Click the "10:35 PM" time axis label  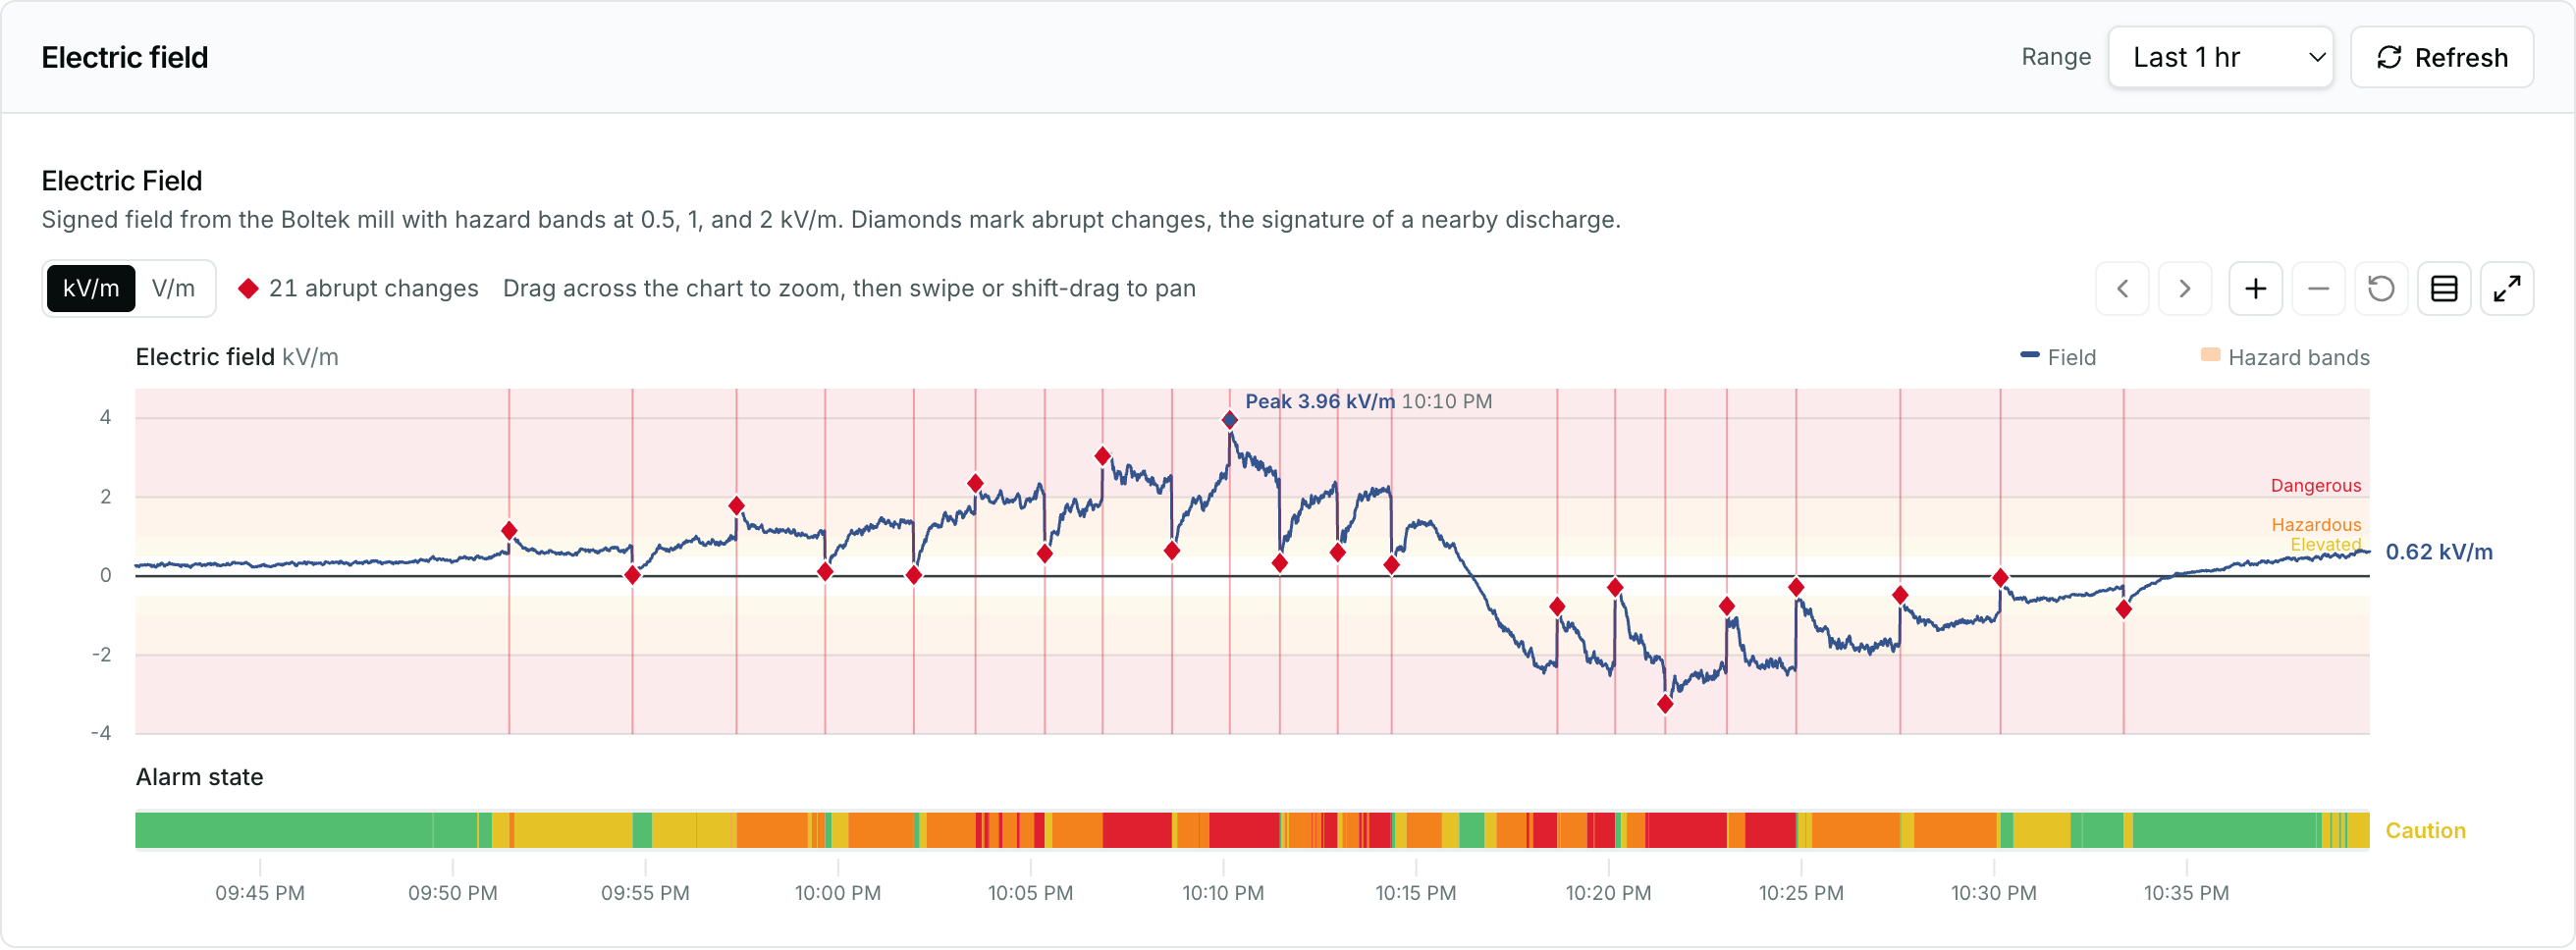coord(2187,895)
